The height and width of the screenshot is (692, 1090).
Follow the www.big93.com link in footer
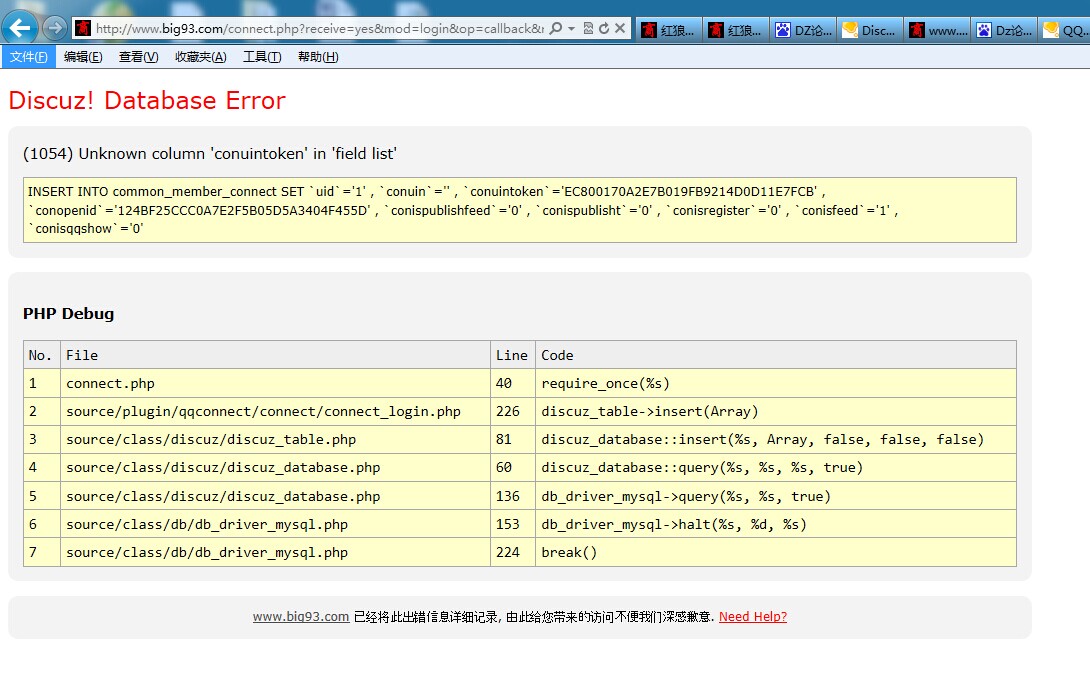[x=300, y=617]
